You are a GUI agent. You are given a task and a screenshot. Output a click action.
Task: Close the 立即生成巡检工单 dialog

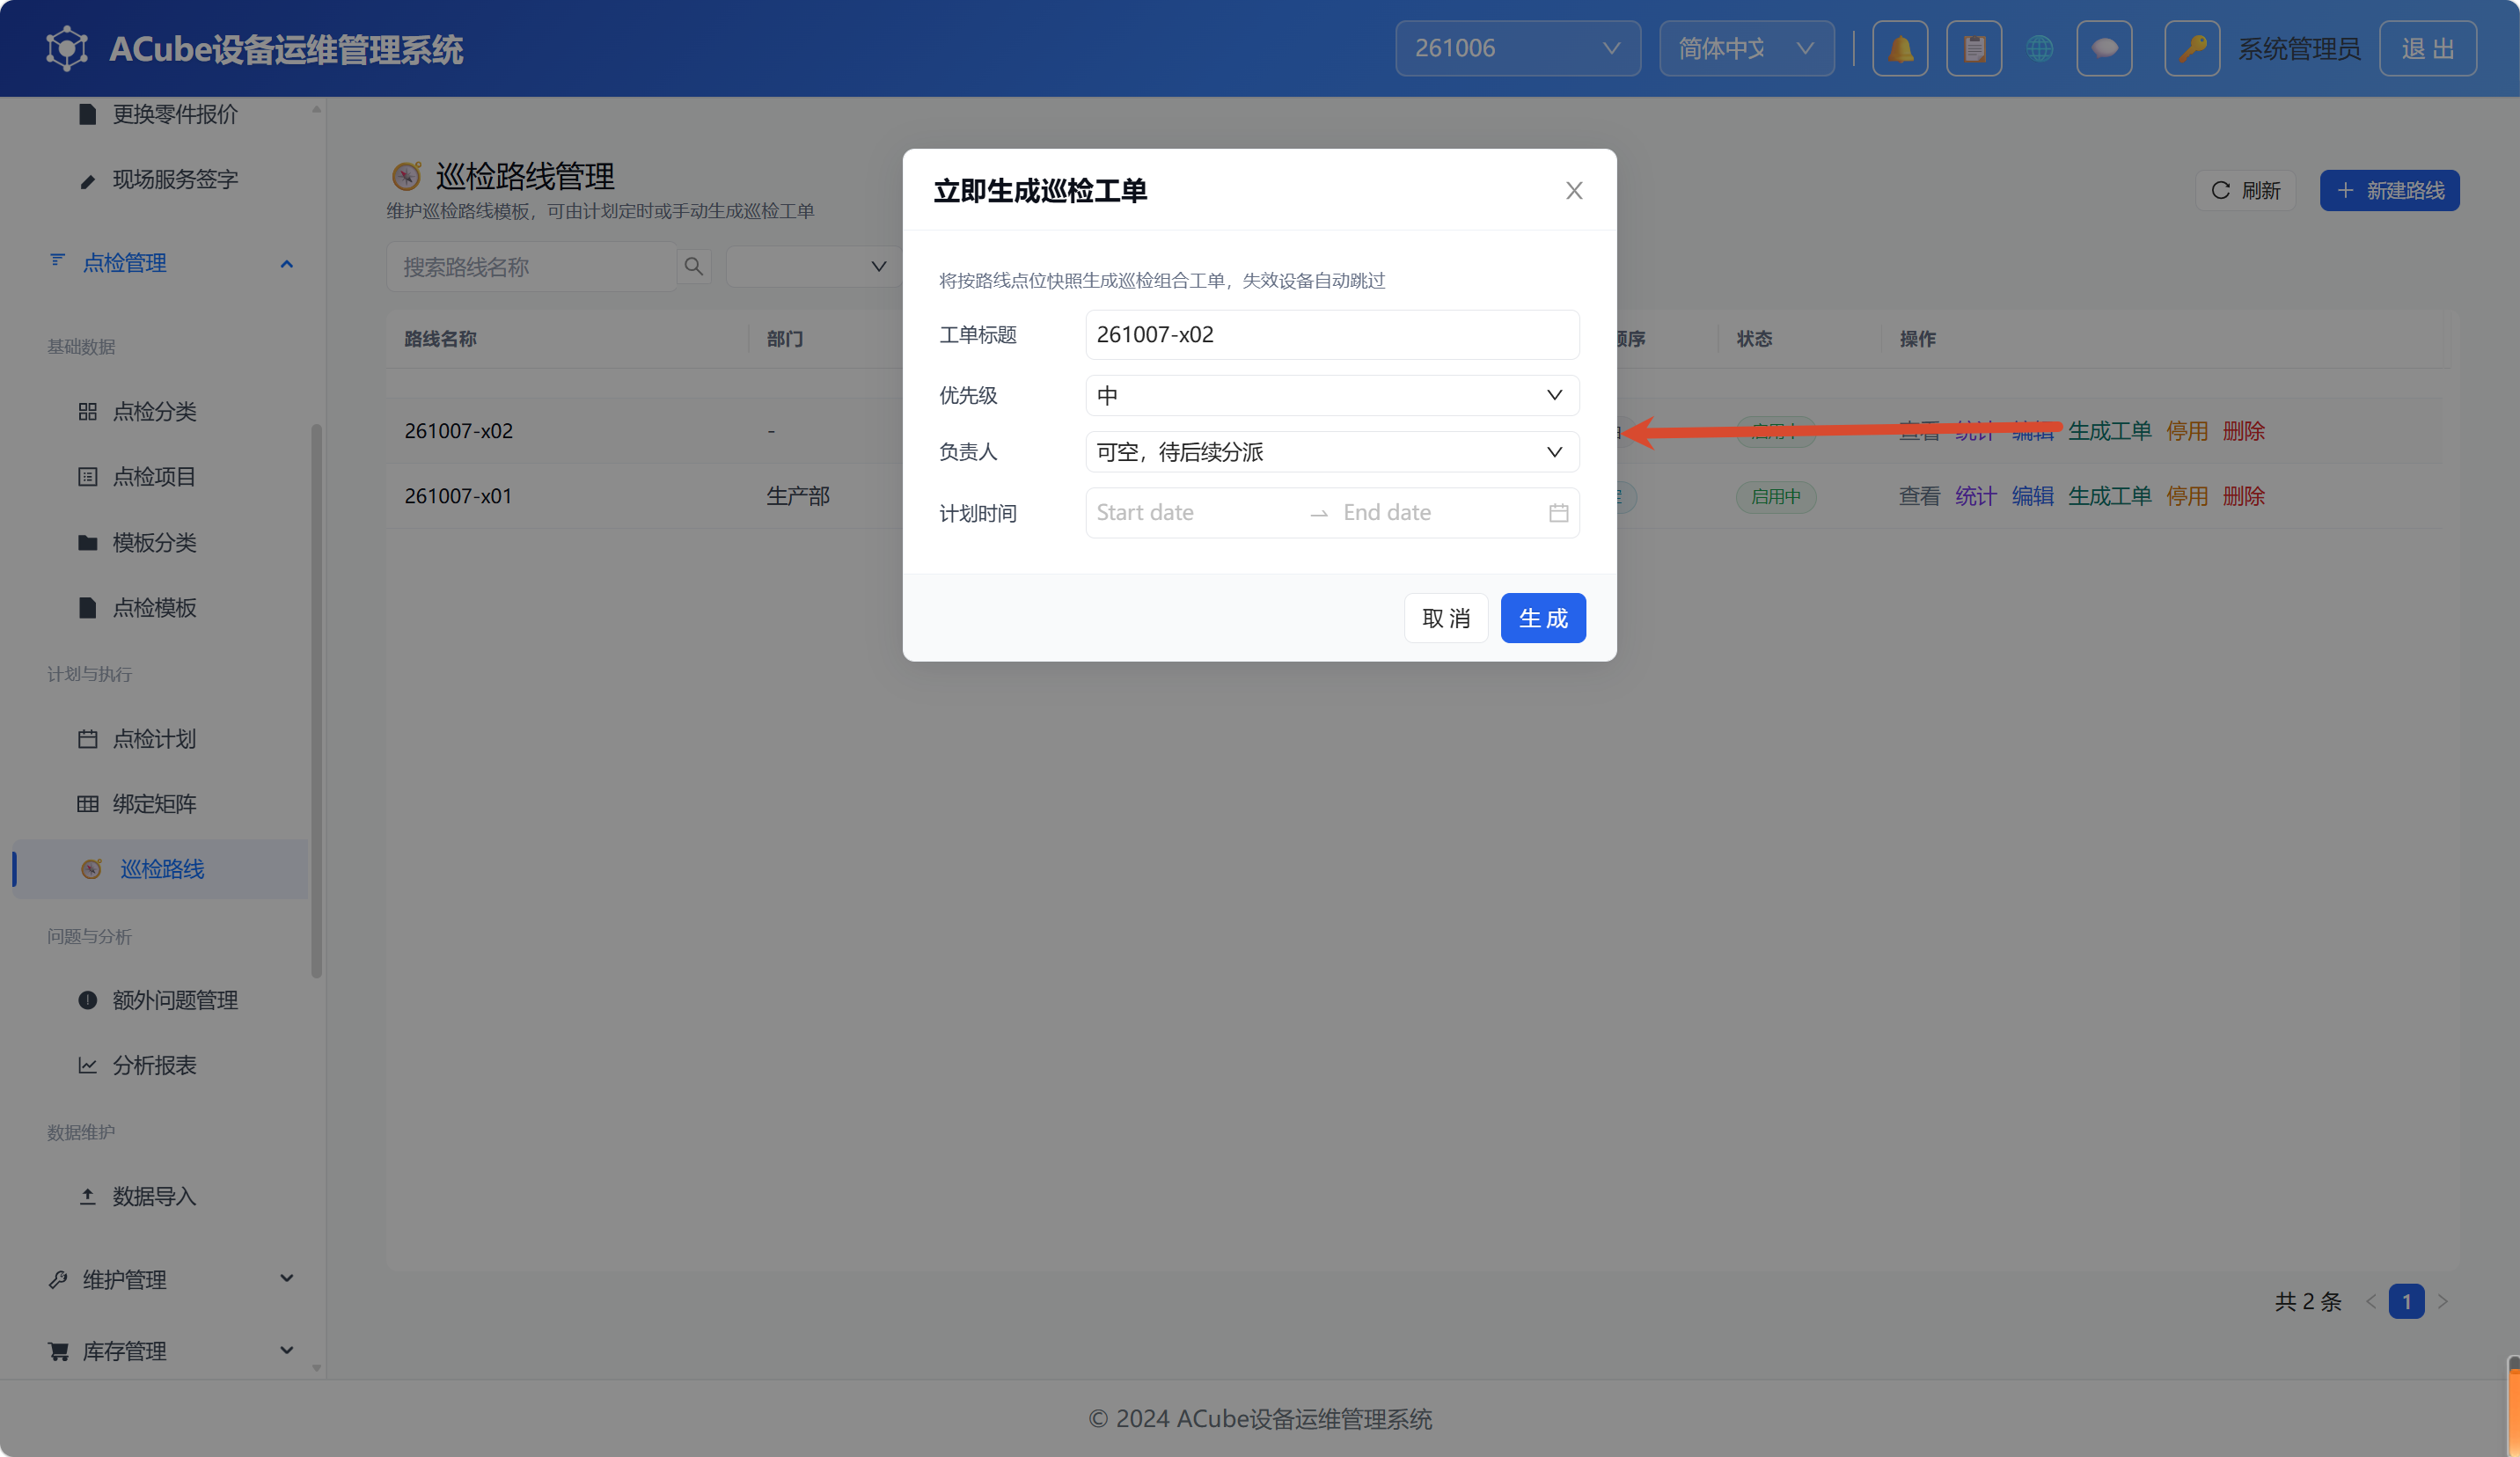(x=1574, y=190)
